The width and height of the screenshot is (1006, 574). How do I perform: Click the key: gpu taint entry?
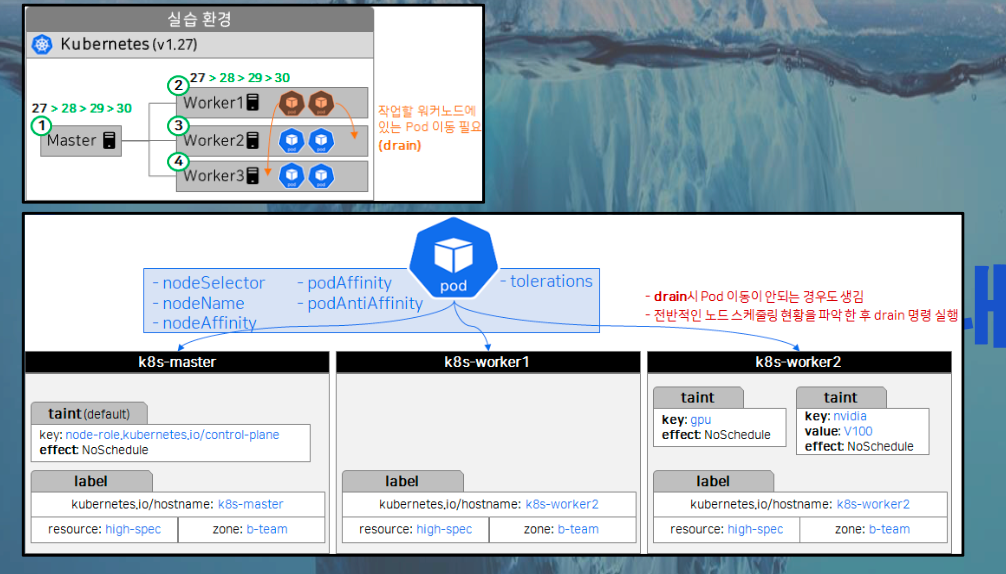(686, 420)
